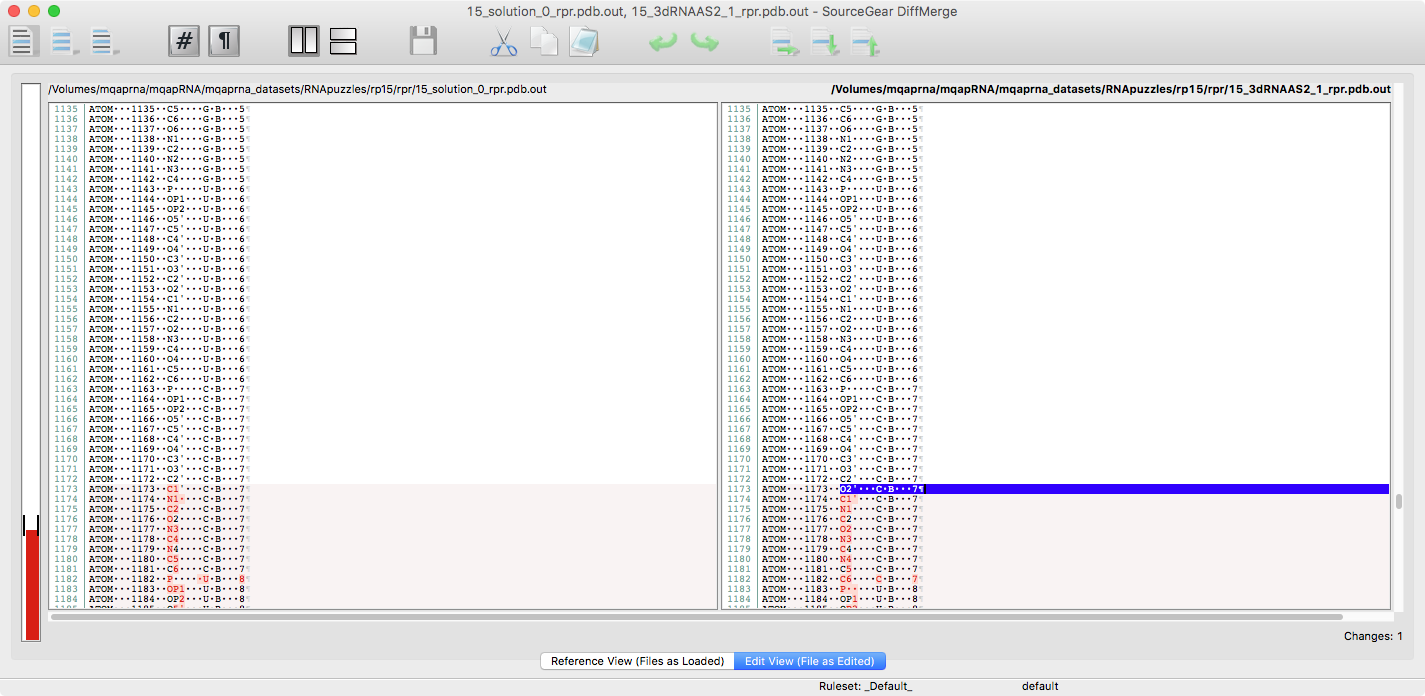Viewport: 1425px width, 696px height.
Task: Click the Save floppy disk icon
Action: point(423,42)
